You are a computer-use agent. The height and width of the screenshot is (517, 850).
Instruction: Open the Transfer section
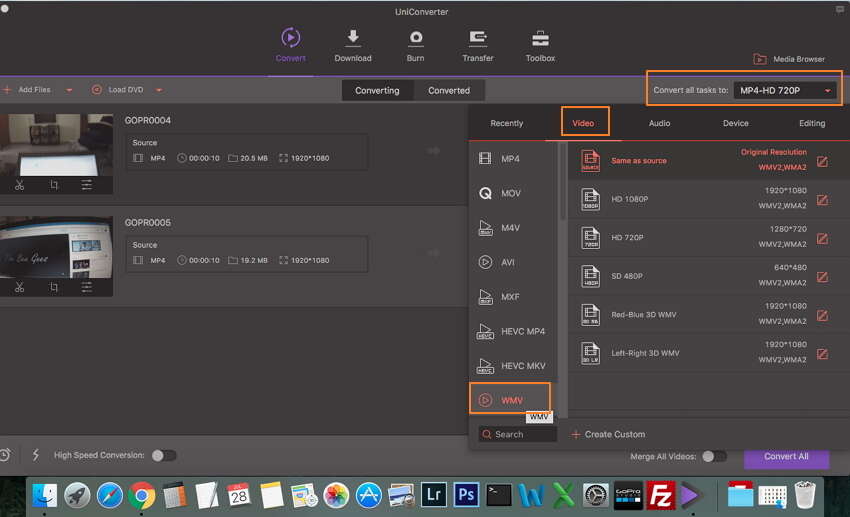[x=478, y=46]
